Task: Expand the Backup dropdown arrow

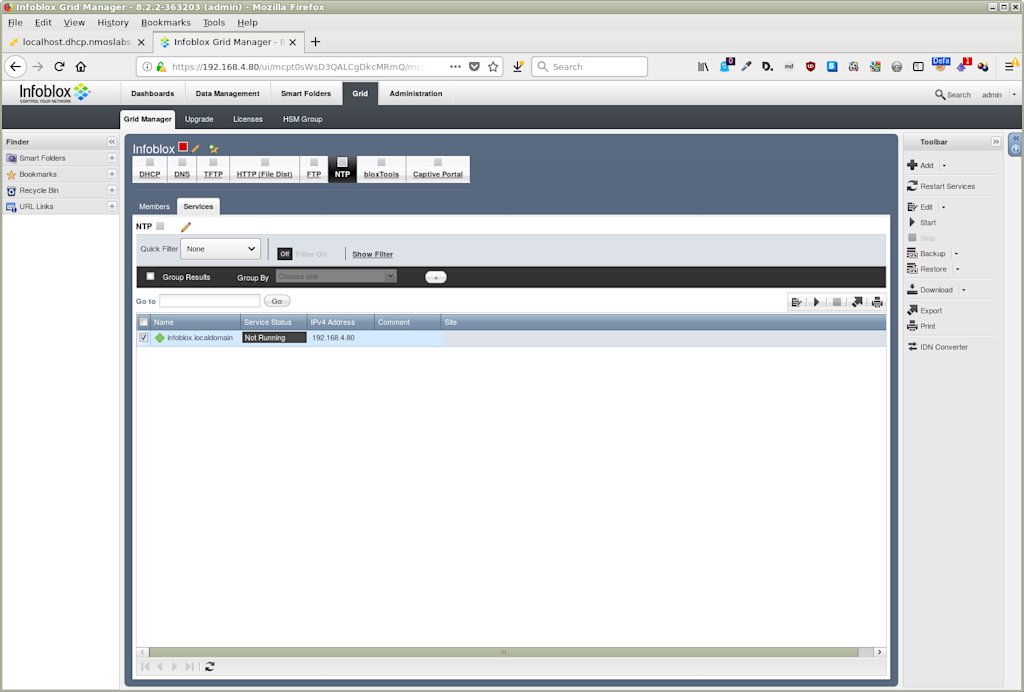Action: pos(956,253)
